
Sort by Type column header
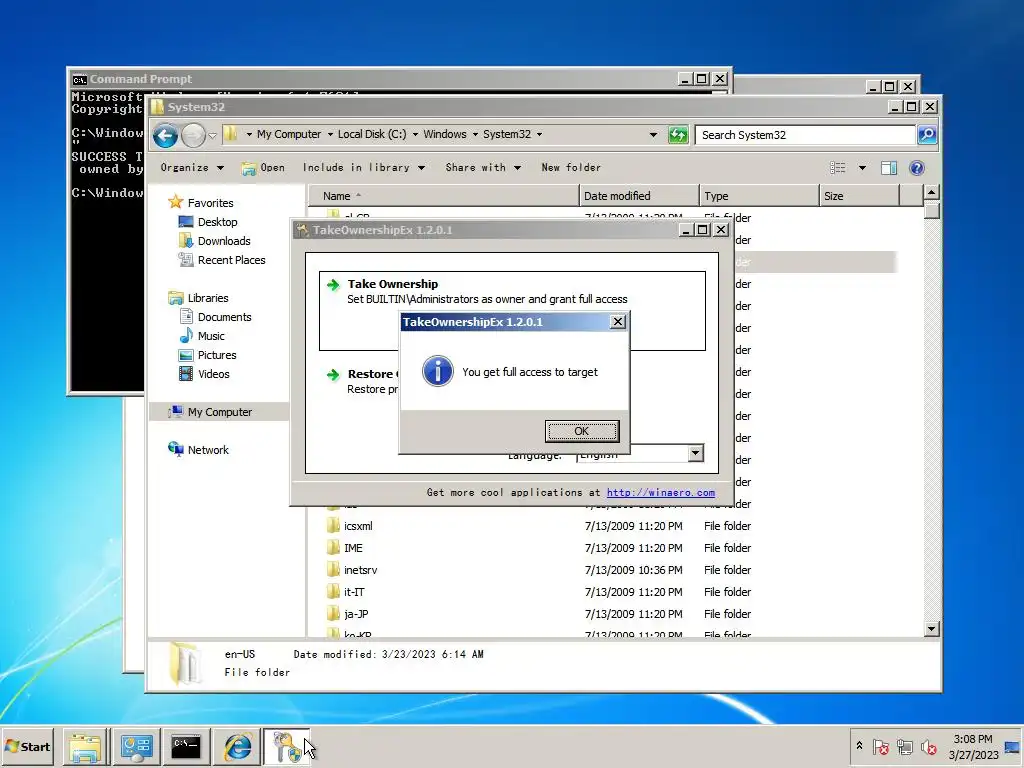(760, 196)
